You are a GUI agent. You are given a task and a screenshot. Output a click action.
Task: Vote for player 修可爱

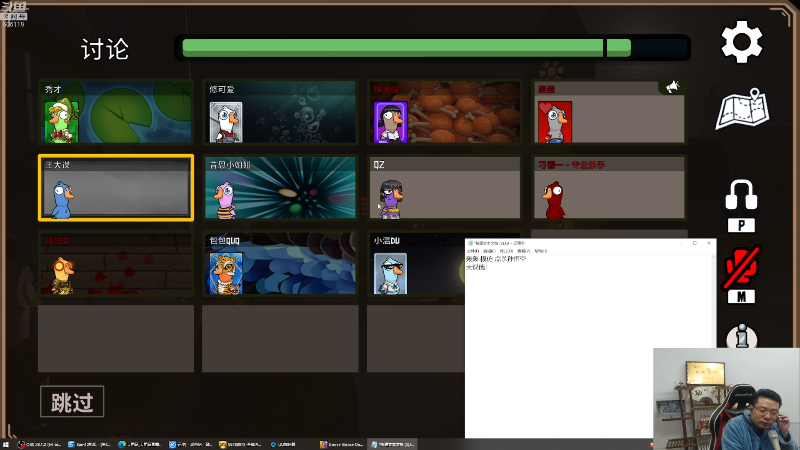pyautogui.click(x=280, y=112)
